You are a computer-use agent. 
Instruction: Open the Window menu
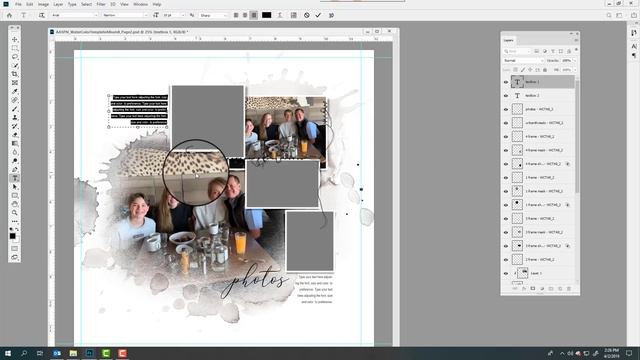[141, 4]
